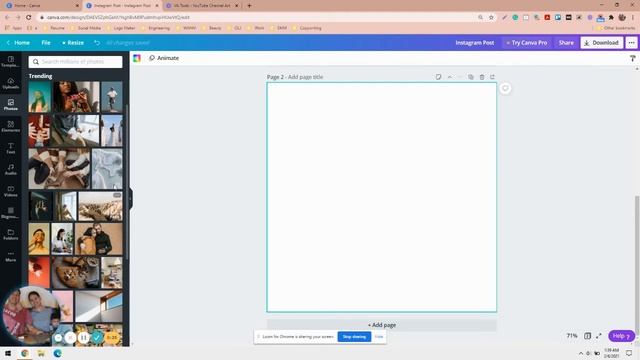Click the Undo arrow icon

[97, 42]
